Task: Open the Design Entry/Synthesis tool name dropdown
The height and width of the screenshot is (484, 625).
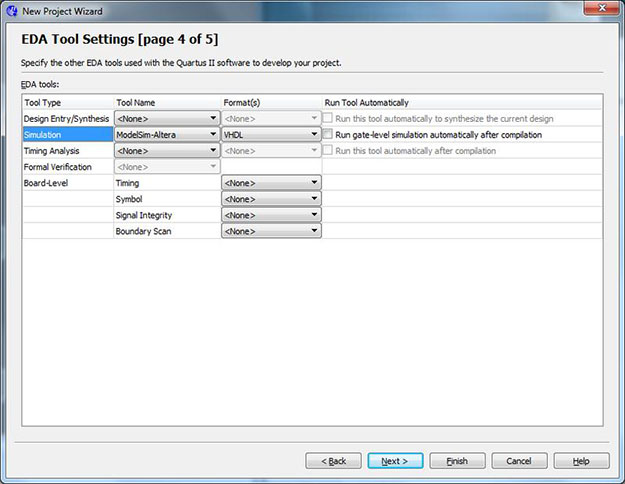Action: click(167, 118)
